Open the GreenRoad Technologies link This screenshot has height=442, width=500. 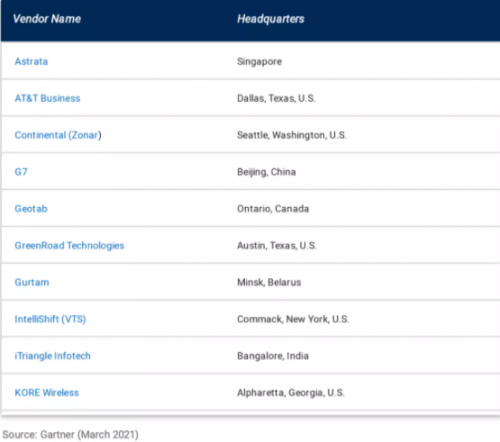pyautogui.click(x=69, y=246)
